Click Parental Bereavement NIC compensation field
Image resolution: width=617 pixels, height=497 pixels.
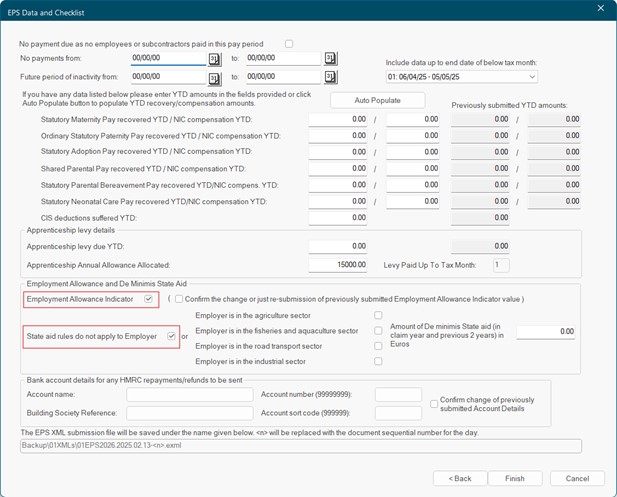412,185
